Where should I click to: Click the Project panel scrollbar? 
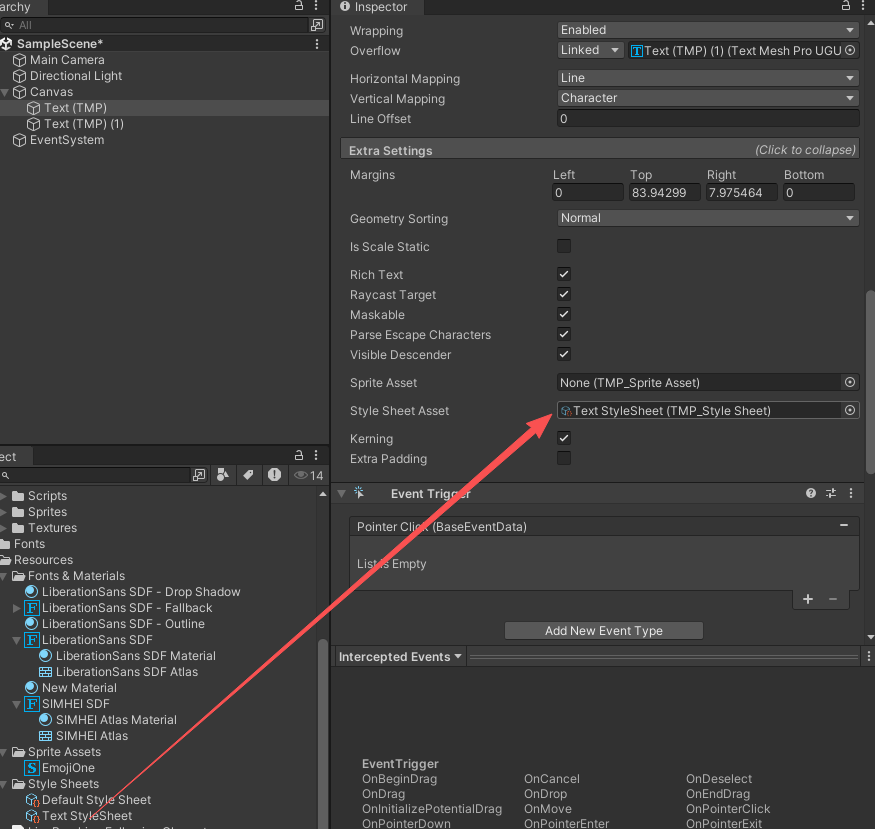(x=323, y=734)
